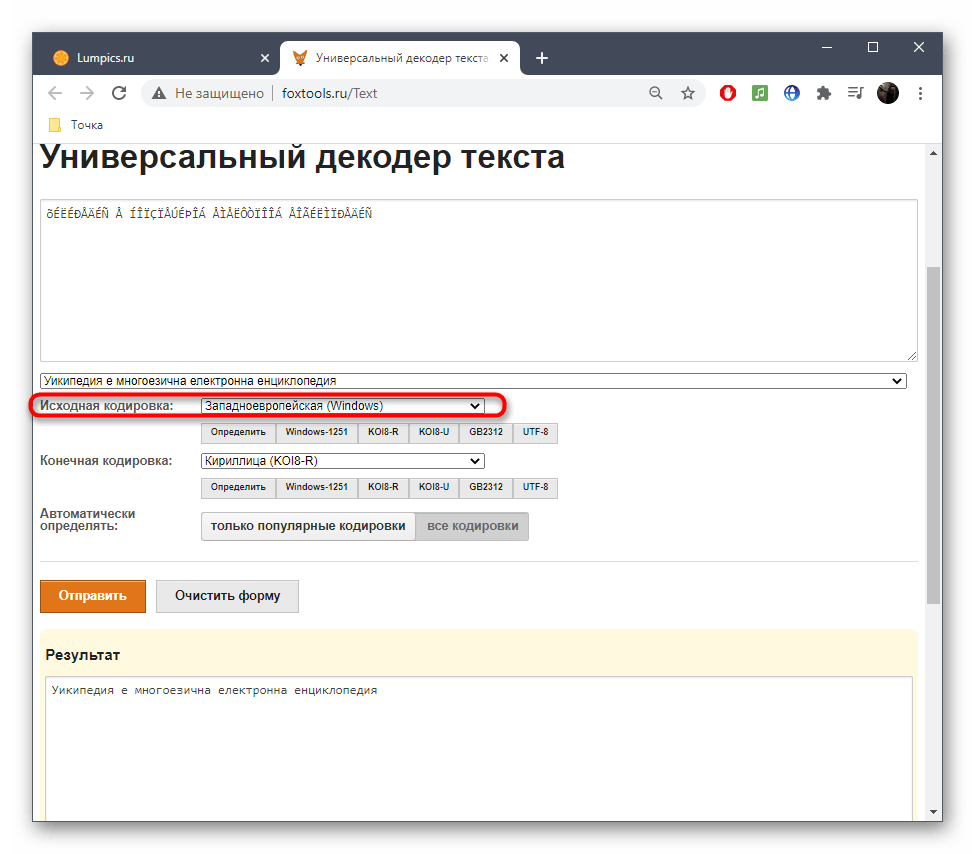The image size is (975, 854).
Task: Click the browser reload page icon
Action: point(118,93)
